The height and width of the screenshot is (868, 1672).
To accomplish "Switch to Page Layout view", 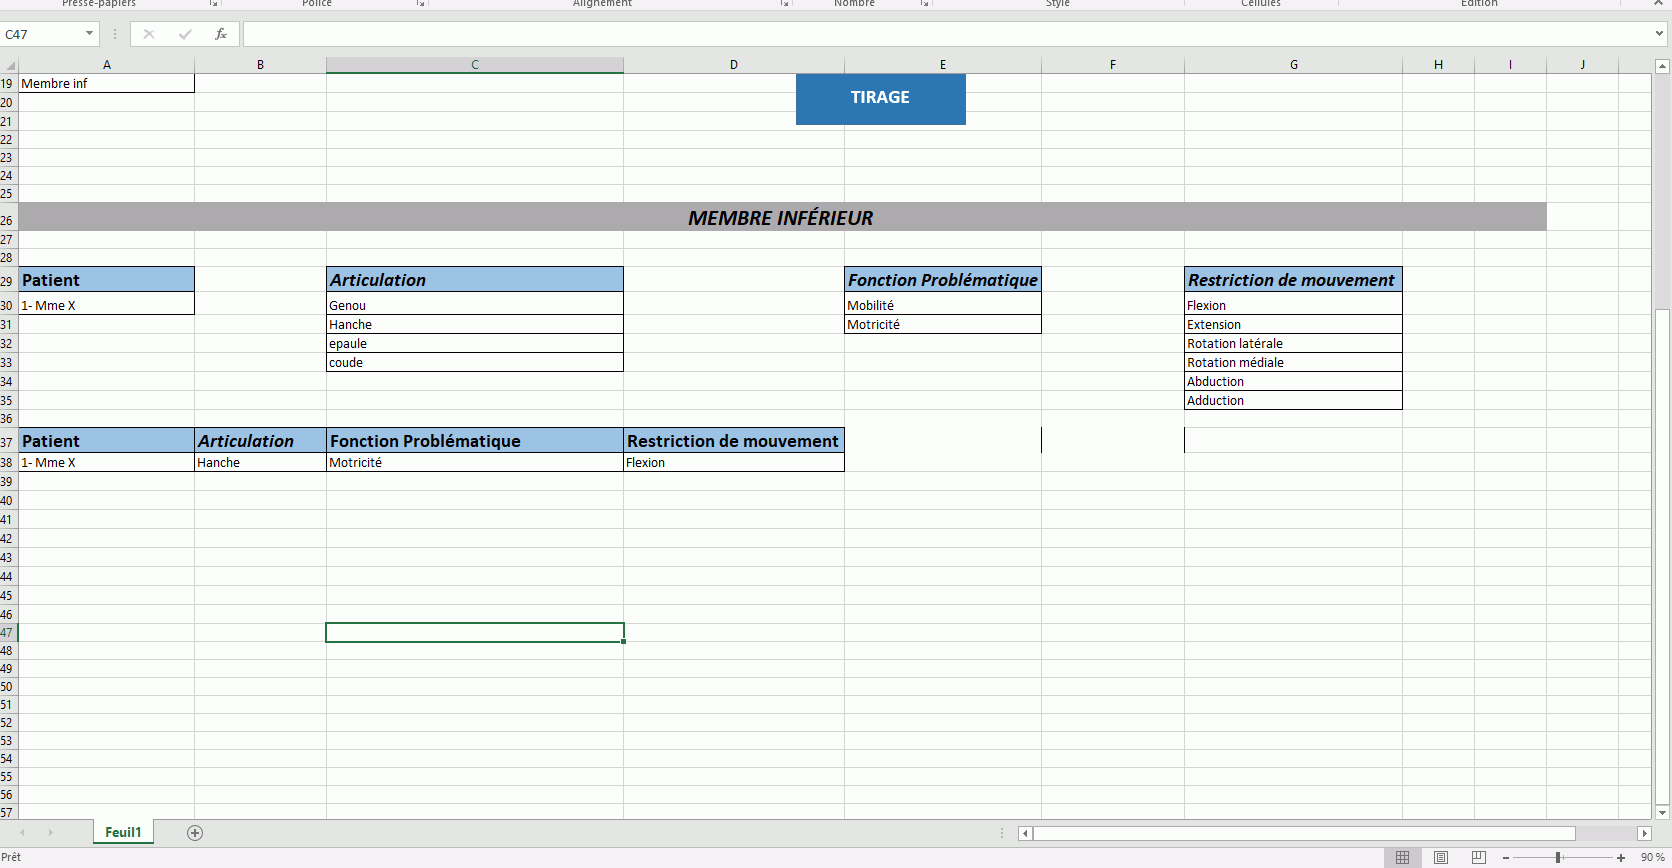I will coord(1441,858).
